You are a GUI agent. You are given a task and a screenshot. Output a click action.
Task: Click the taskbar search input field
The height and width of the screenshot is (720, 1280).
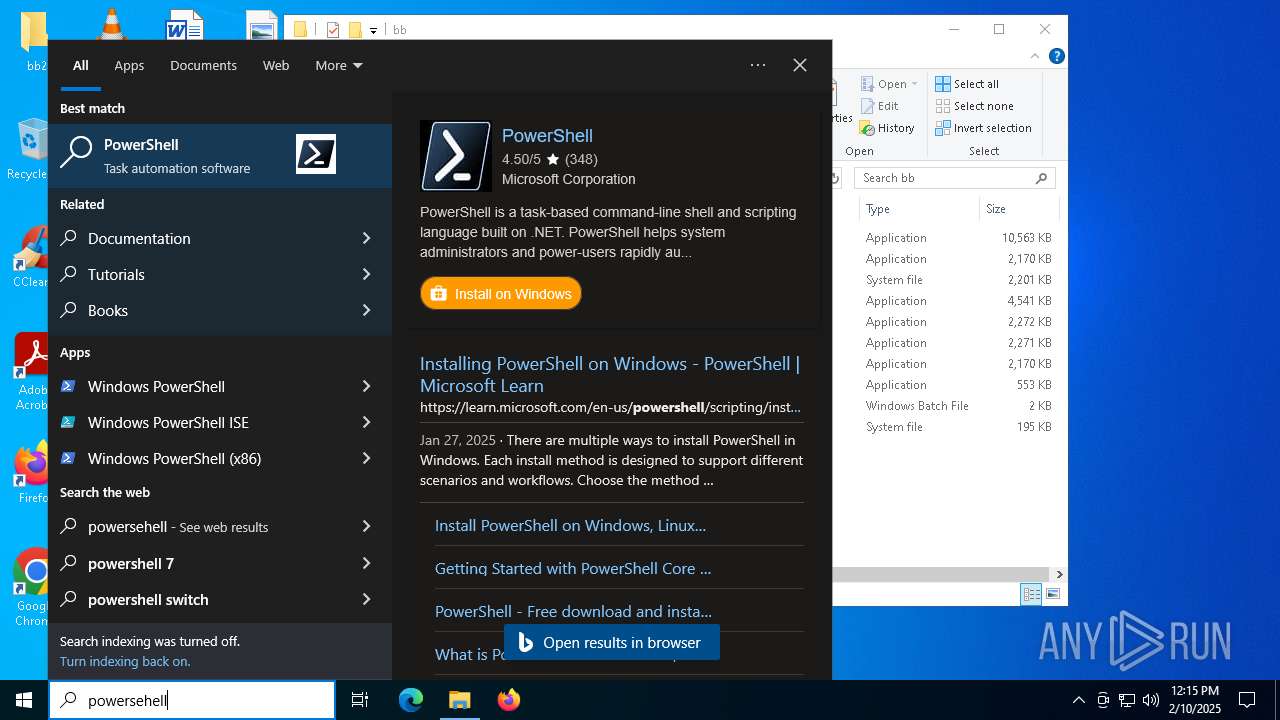(192, 700)
